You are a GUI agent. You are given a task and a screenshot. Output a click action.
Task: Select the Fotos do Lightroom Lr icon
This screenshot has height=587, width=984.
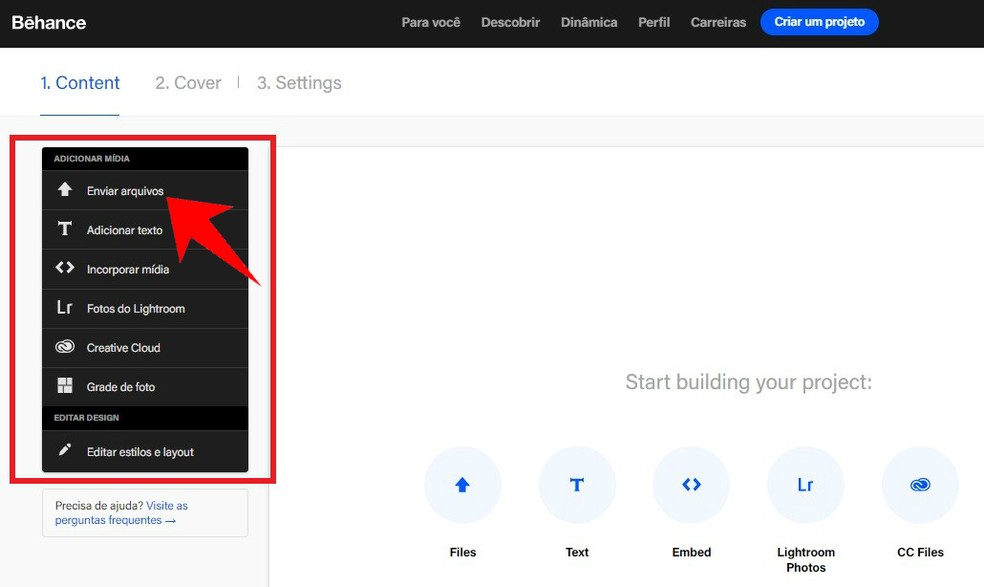63,308
